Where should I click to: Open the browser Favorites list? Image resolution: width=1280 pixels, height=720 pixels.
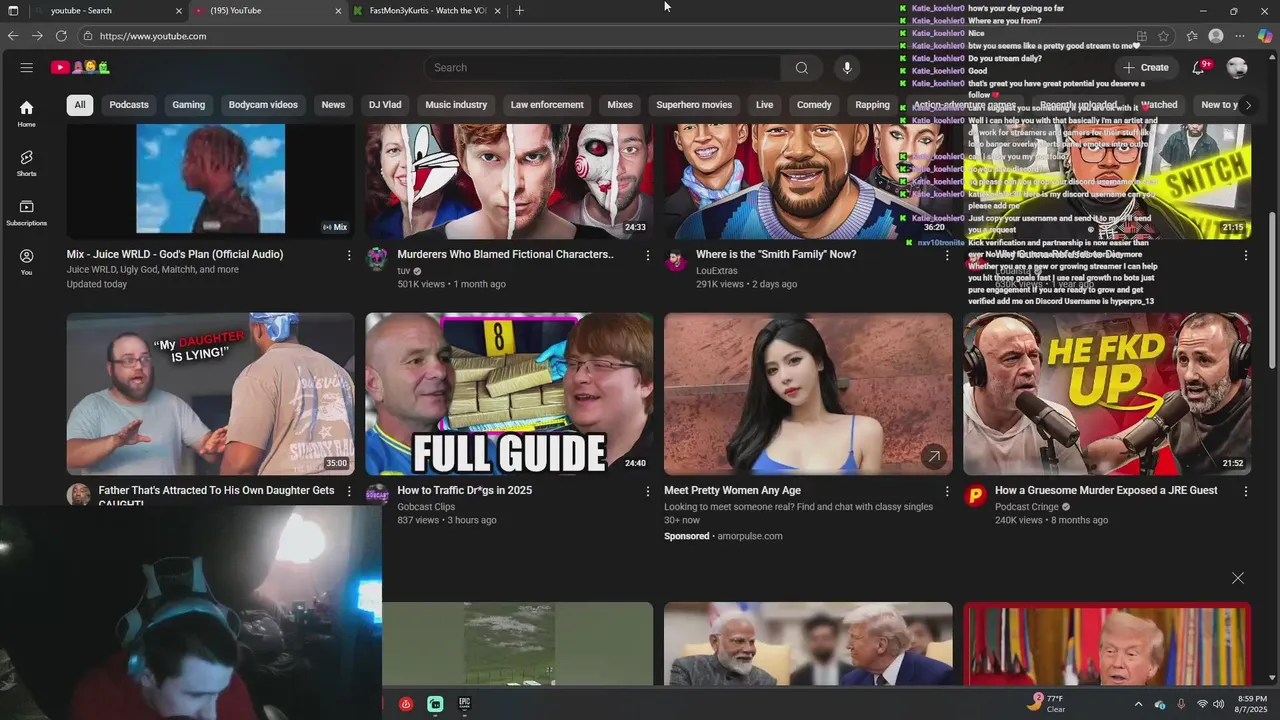[x=1192, y=36]
